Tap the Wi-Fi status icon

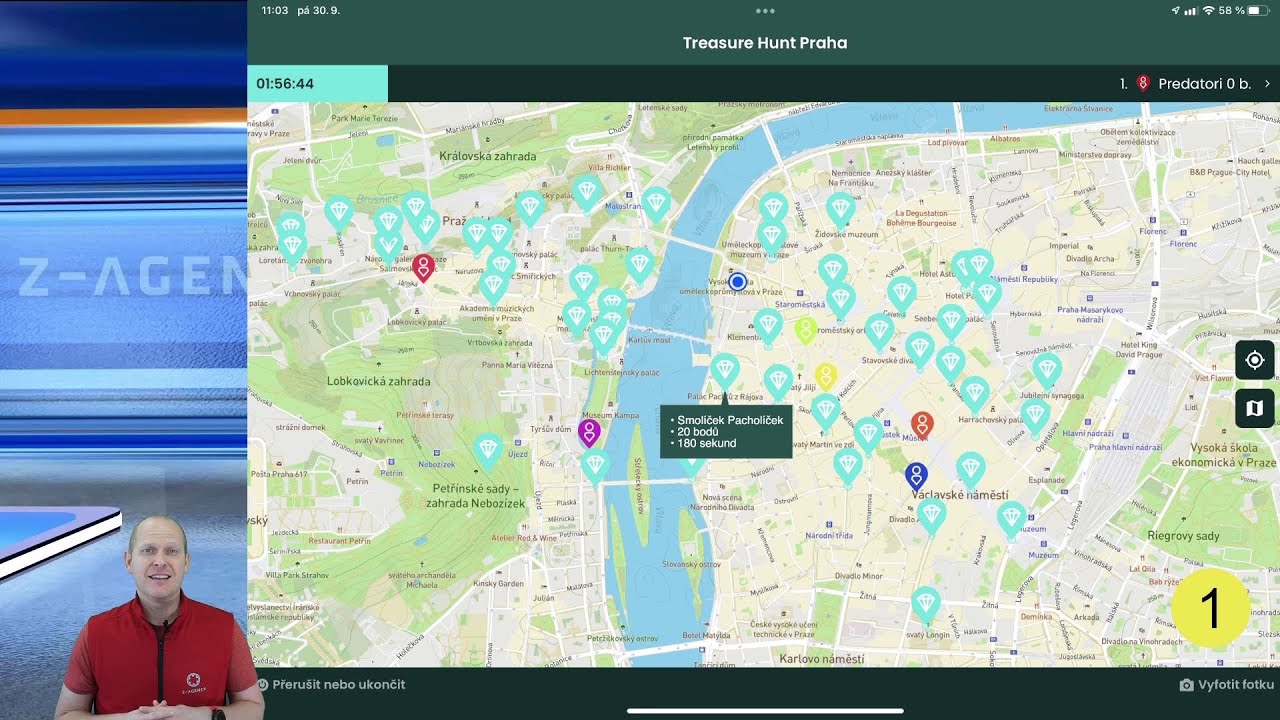click(1209, 10)
